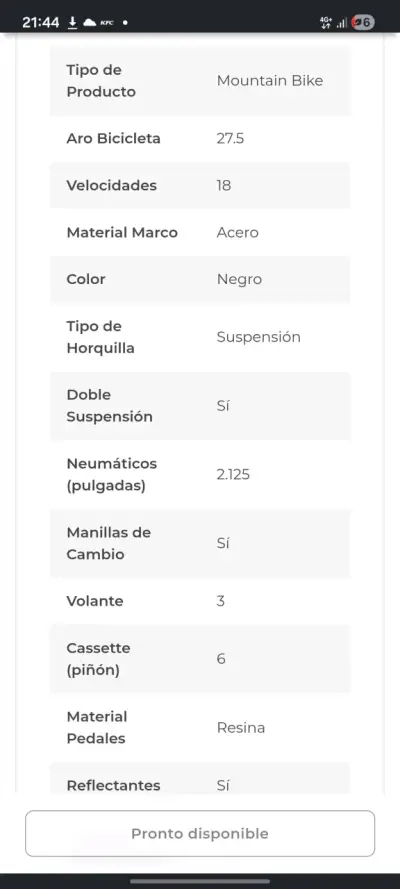Tap the Tipo de Horquilla Suspensión value
400x889 pixels.
pyautogui.click(x=258, y=337)
